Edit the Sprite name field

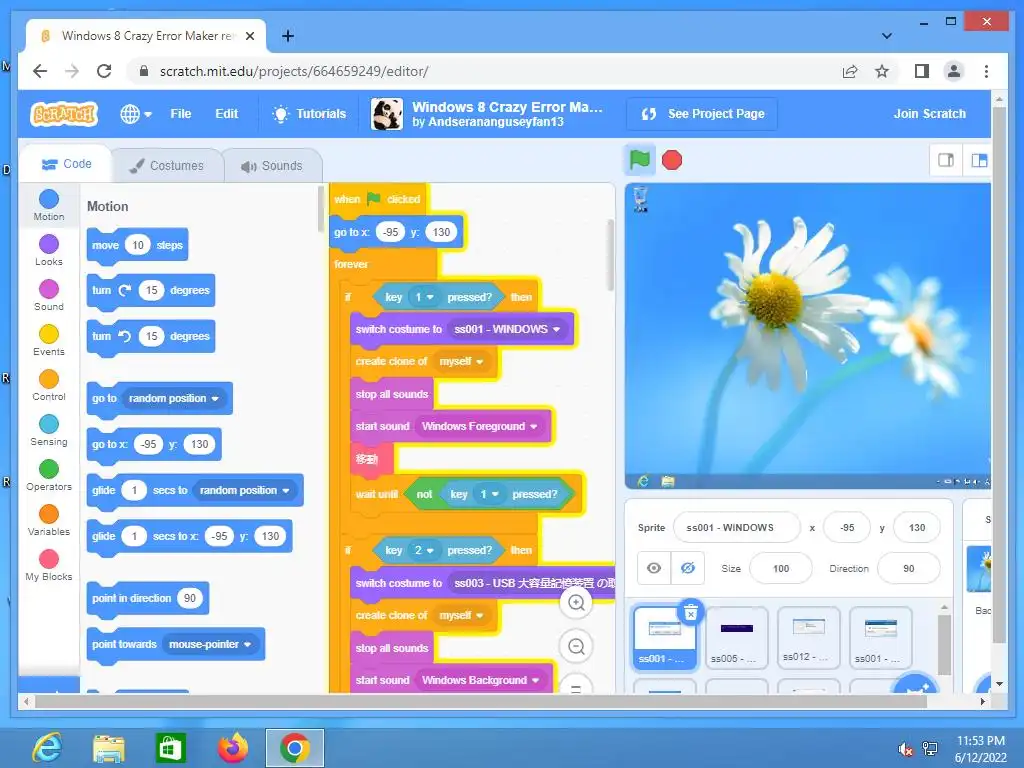(736, 528)
